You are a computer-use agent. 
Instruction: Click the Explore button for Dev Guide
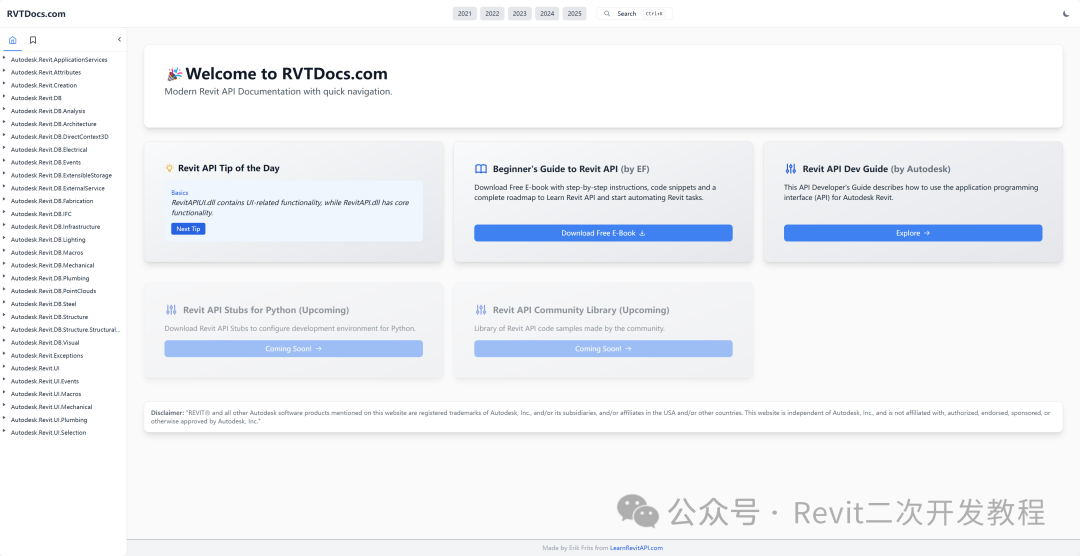pyautogui.click(x=913, y=233)
